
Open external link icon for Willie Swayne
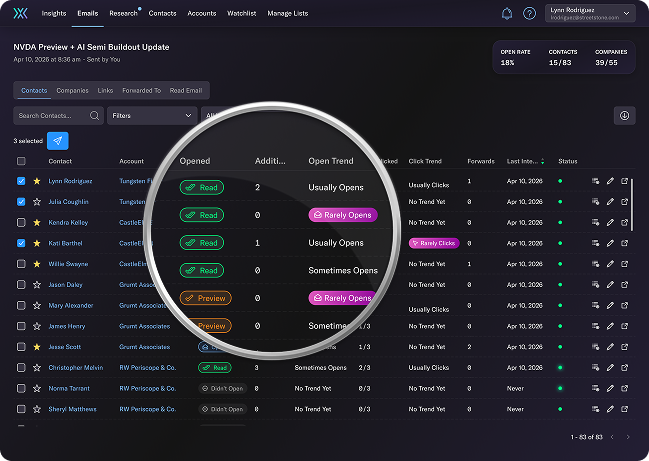point(625,264)
